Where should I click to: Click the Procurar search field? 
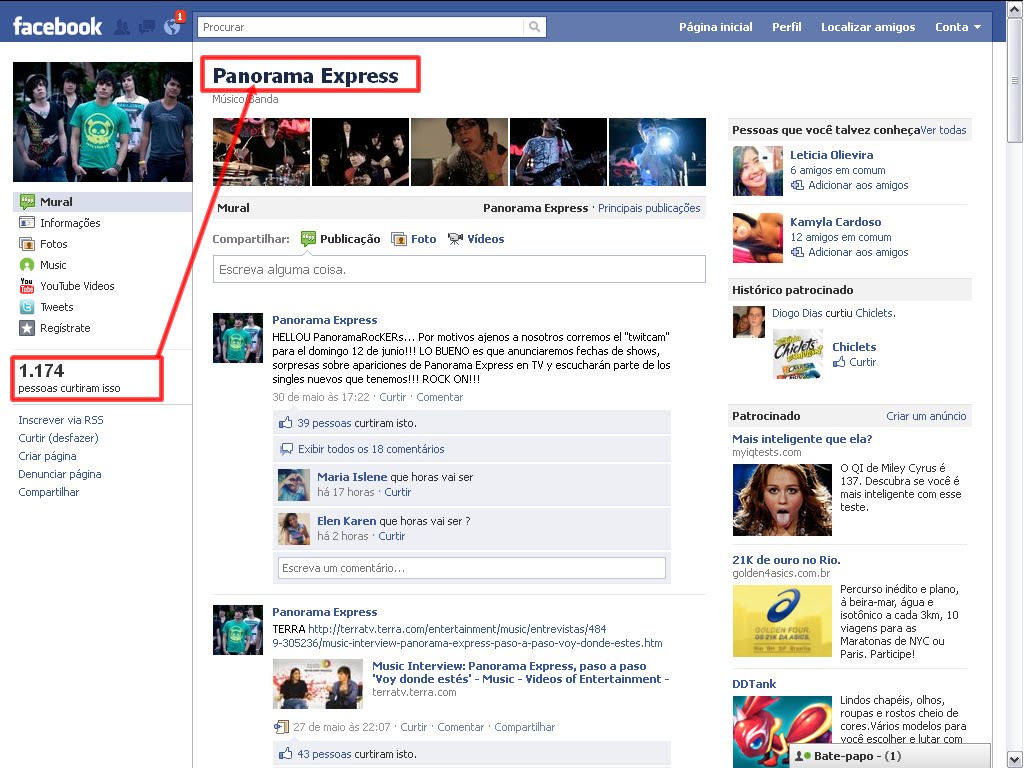point(360,27)
